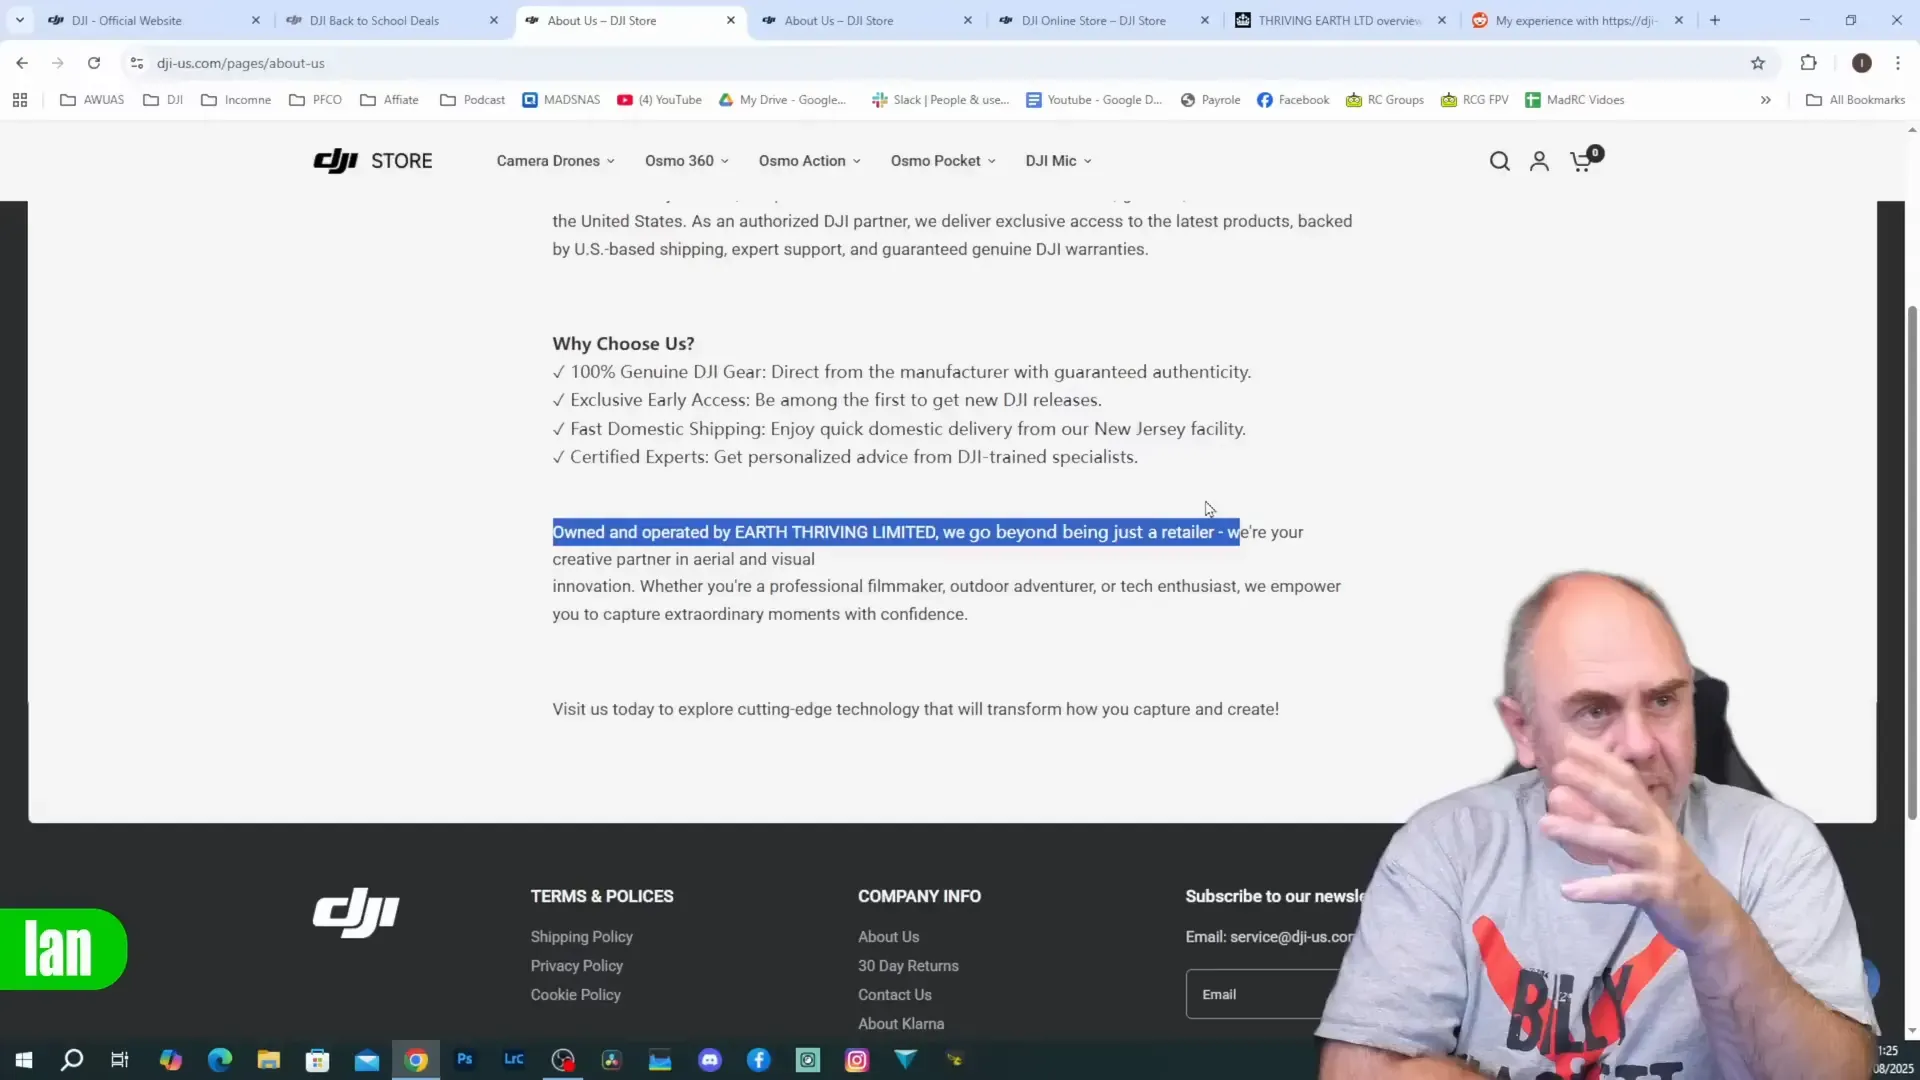
Task: Open Task View on the taskbar
Action: [120, 1060]
